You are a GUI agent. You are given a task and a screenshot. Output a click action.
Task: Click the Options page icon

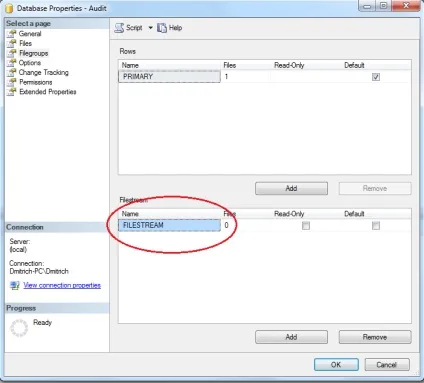tap(12, 63)
